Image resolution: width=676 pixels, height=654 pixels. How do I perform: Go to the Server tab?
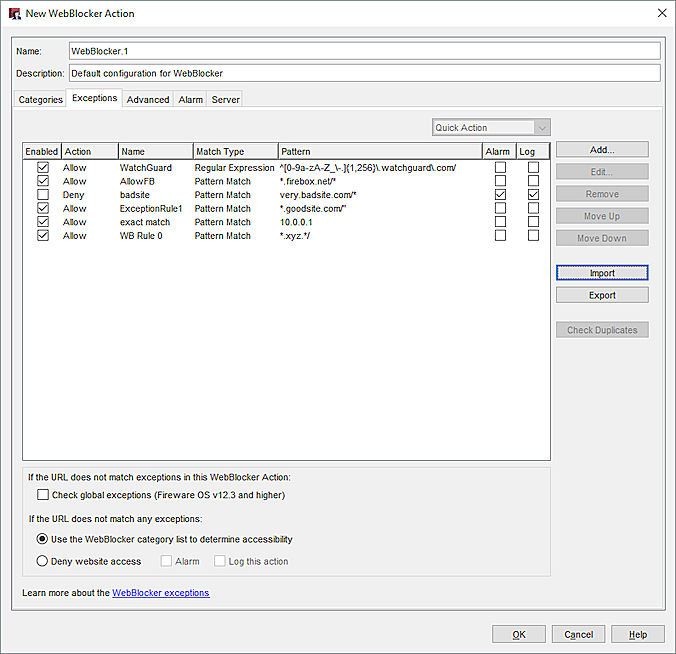click(225, 99)
